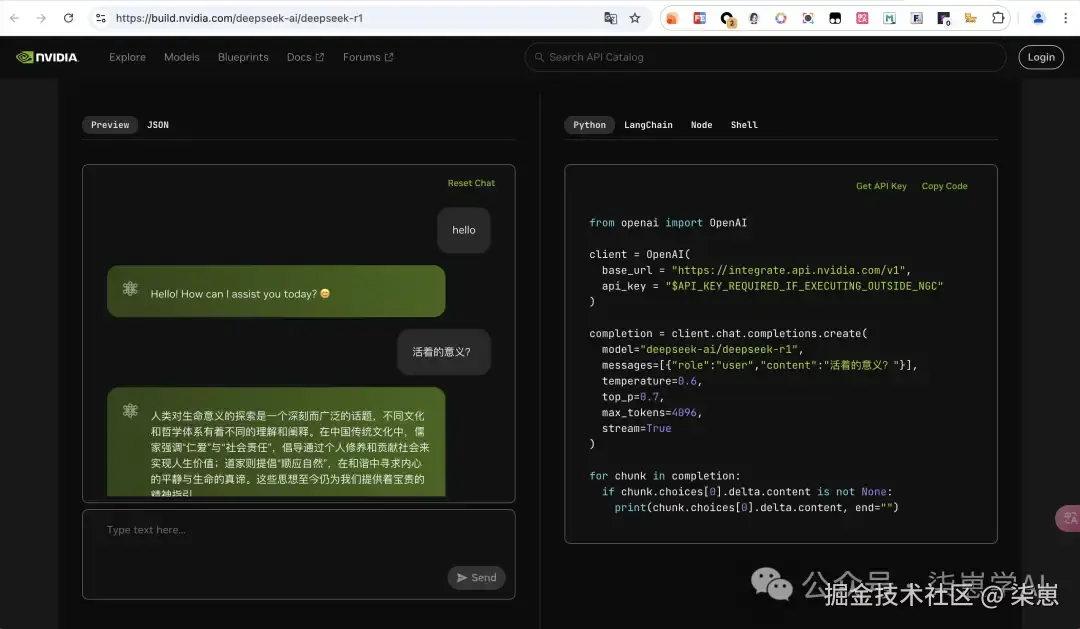The image size is (1080, 629).
Task: Select the Shell code tab
Action: point(744,125)
